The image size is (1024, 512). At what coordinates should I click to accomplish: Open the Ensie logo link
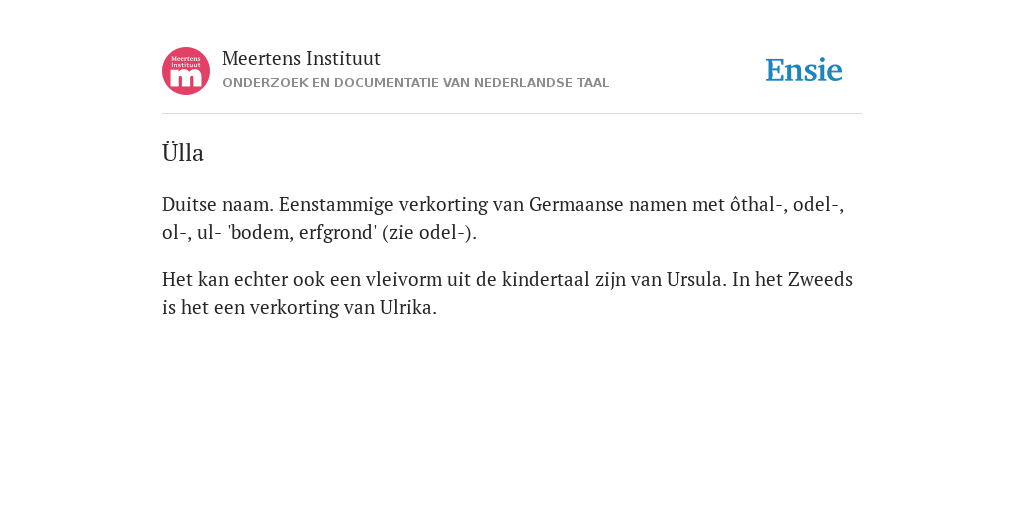pos(804,70)
